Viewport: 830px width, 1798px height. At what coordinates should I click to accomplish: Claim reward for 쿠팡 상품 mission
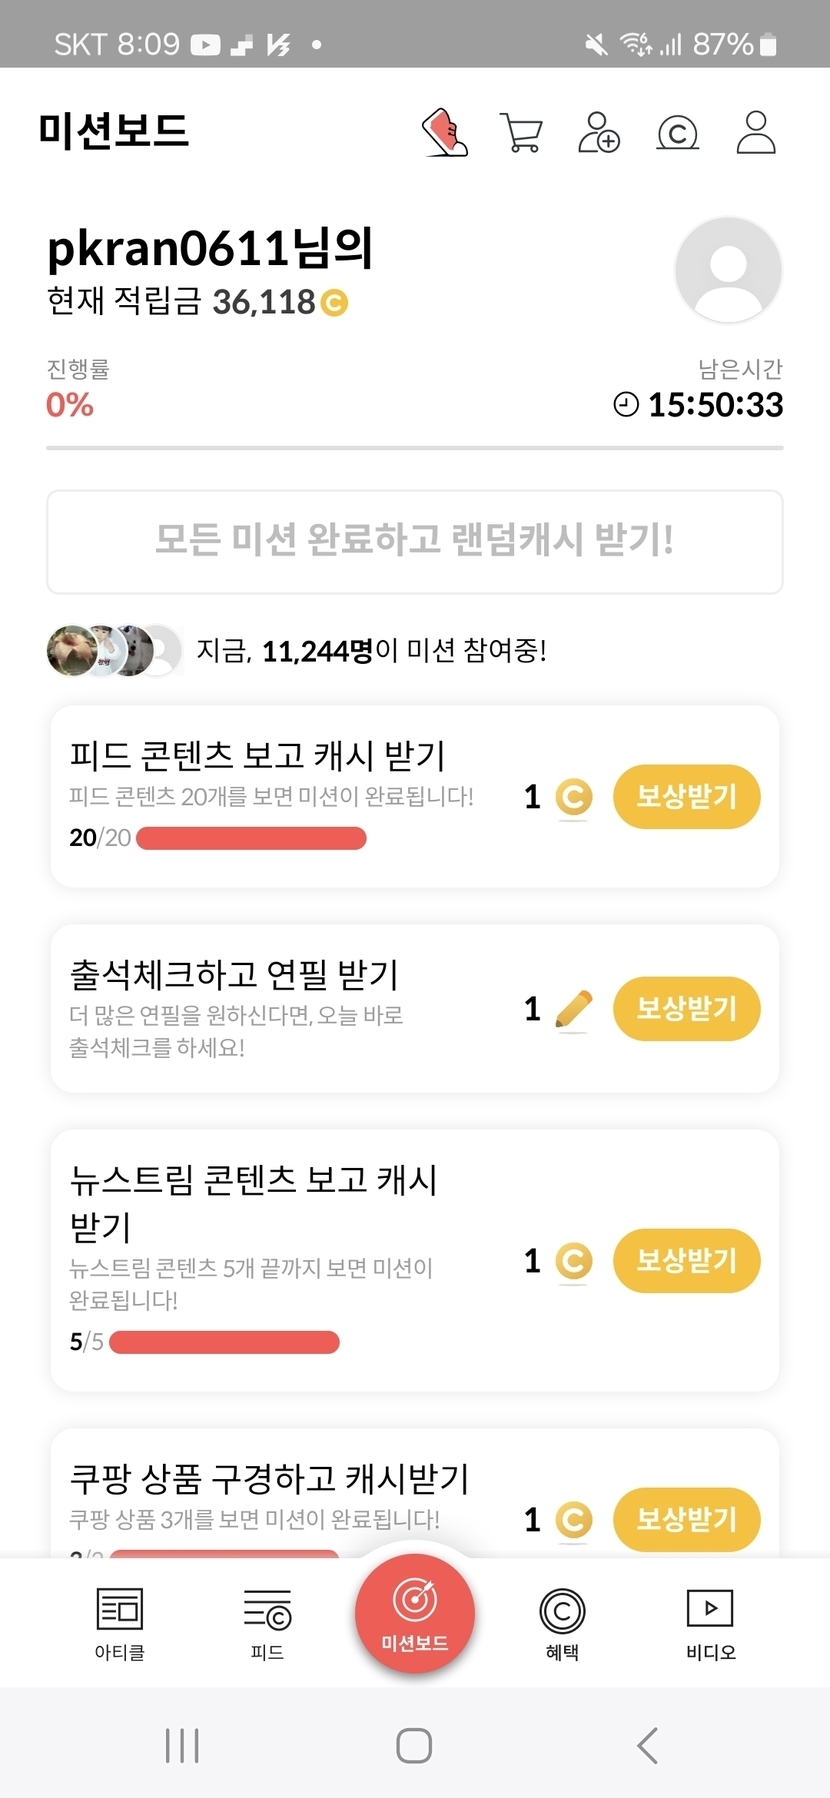click(x=686, y=1519)
